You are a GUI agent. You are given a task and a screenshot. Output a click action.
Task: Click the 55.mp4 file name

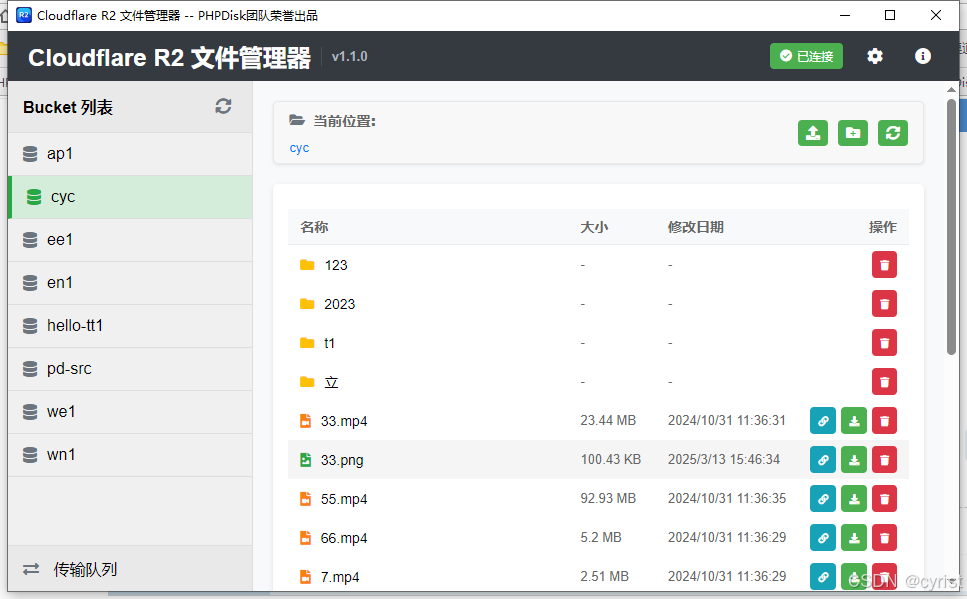(x=344, y=499)
